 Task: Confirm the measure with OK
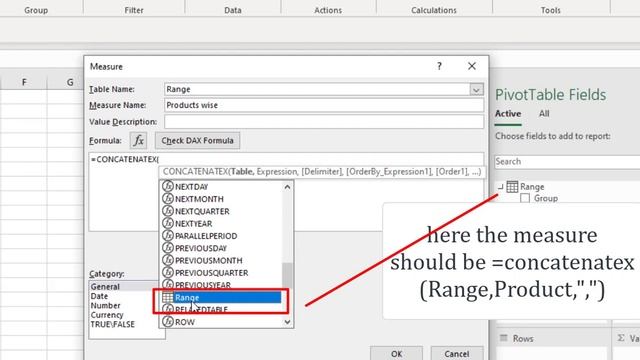point(396,353)
